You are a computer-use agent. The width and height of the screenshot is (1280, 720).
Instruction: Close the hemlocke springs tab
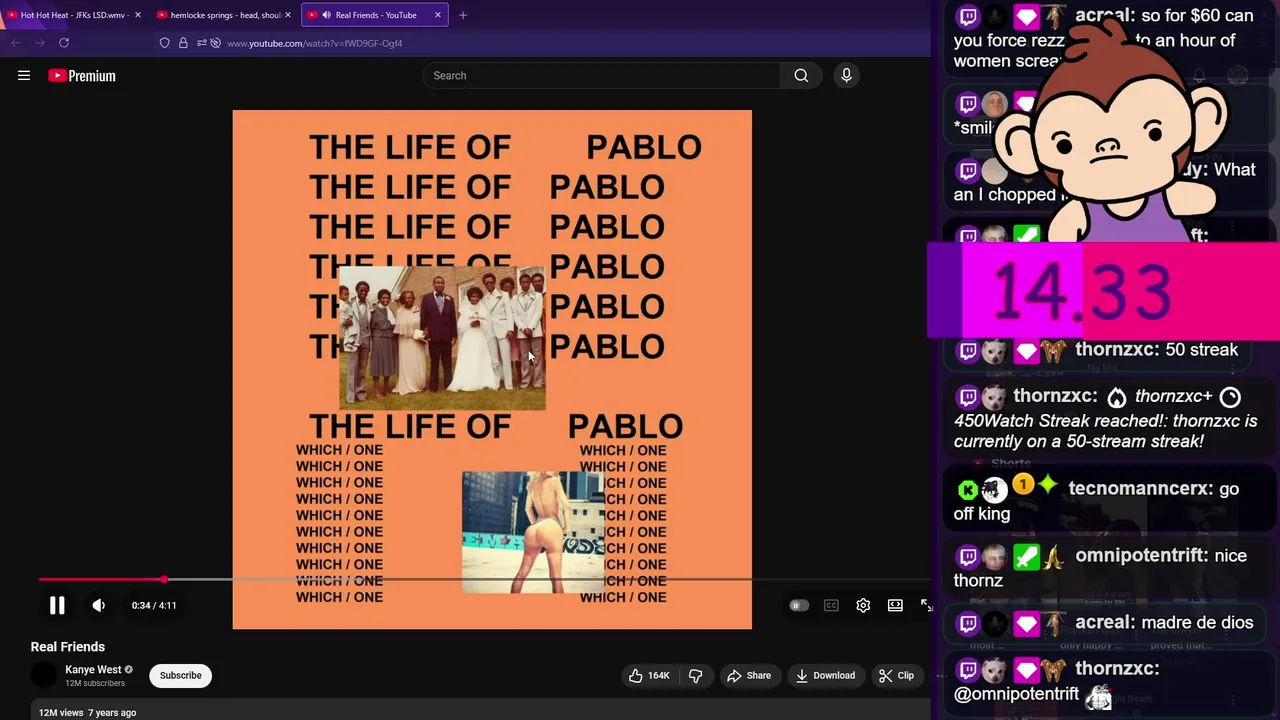[x=288, y=15]
